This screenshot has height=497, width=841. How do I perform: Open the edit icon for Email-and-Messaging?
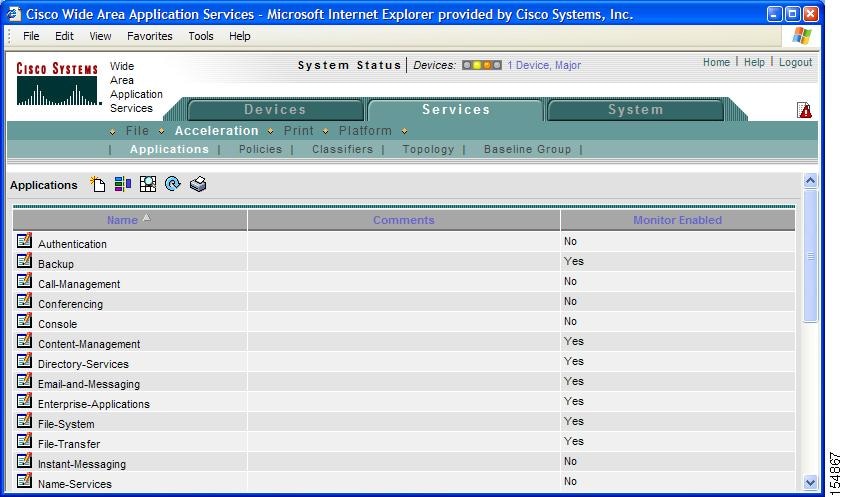pos(24,381)
